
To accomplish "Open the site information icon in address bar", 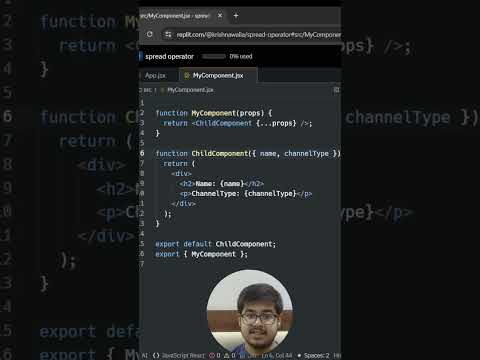I will (168, 34).
